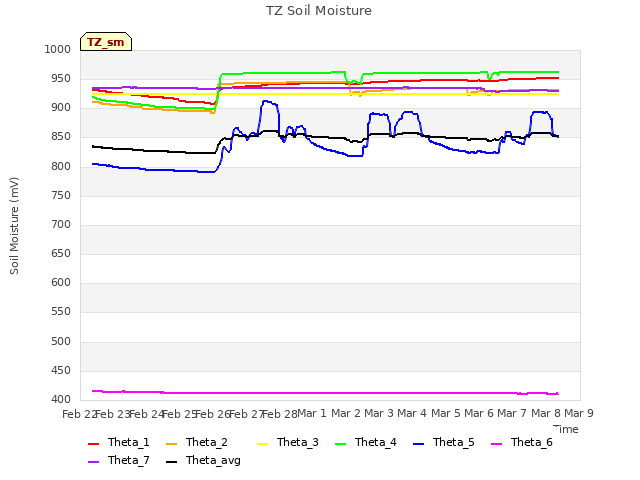This screenshot has height=480, width=640.
Task: Click the 650 y-axis tick label
Action: point(61,253)
